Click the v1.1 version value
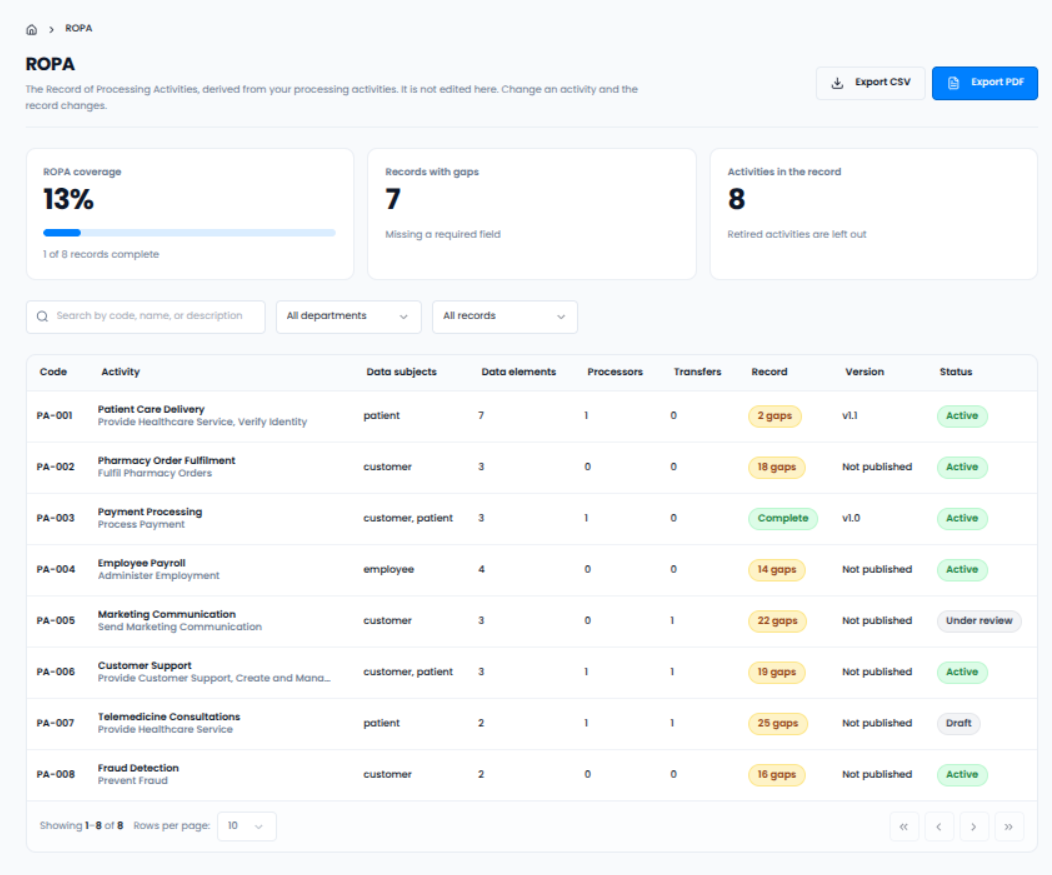1052x875 pixels. 849,416
